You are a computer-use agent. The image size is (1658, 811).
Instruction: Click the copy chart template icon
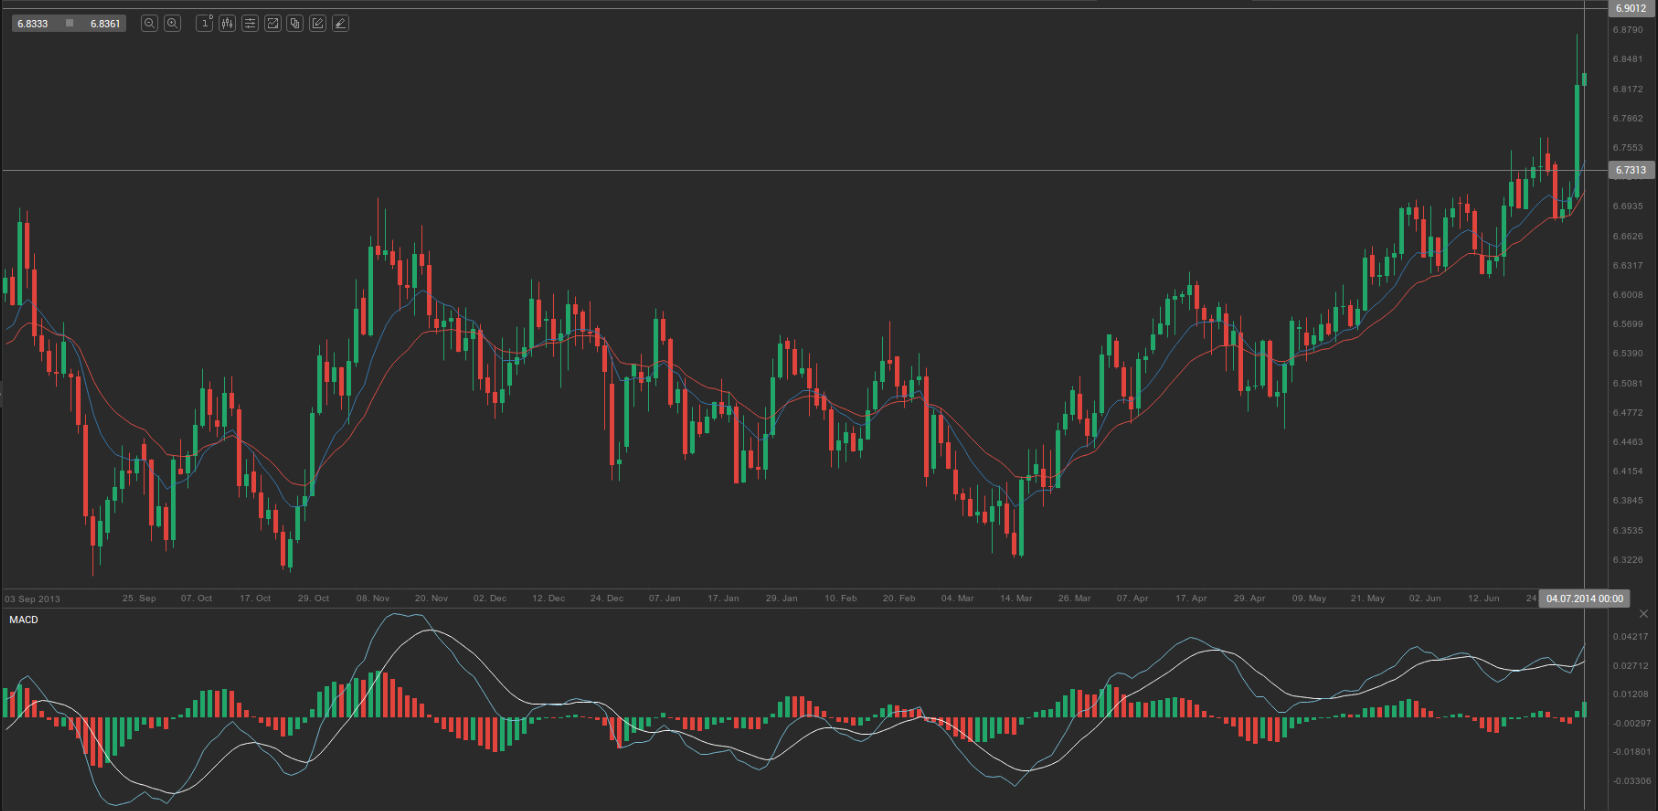pyautogui.click(x=295, y=23)
